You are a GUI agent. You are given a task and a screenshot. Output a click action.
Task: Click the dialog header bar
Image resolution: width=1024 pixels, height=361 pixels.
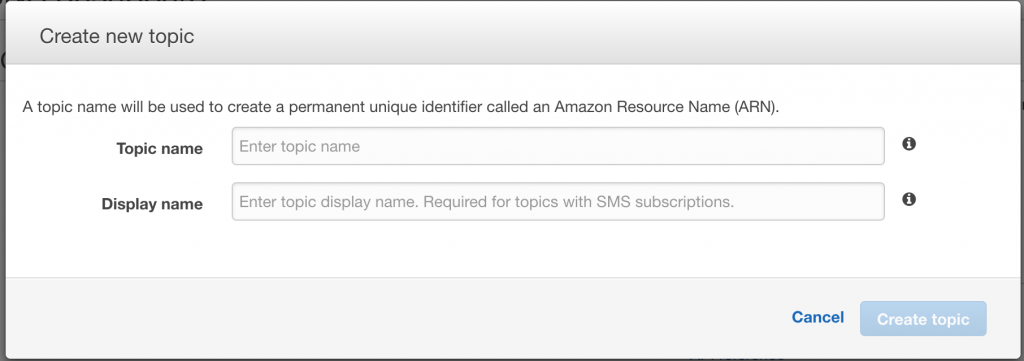coord(512,34)
